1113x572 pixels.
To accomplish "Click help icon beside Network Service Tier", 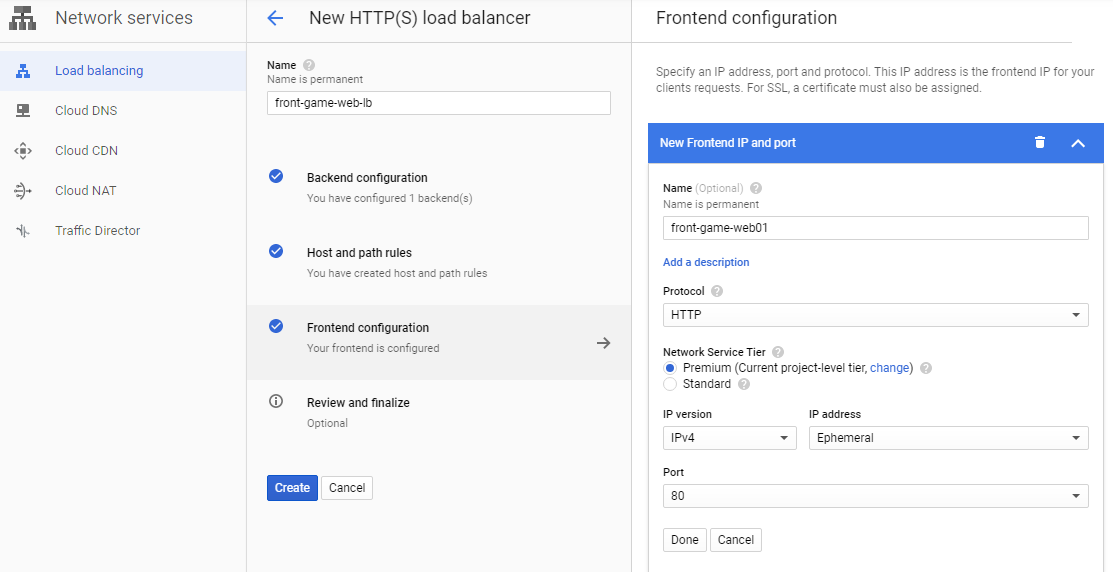I will tap(778, 352).
